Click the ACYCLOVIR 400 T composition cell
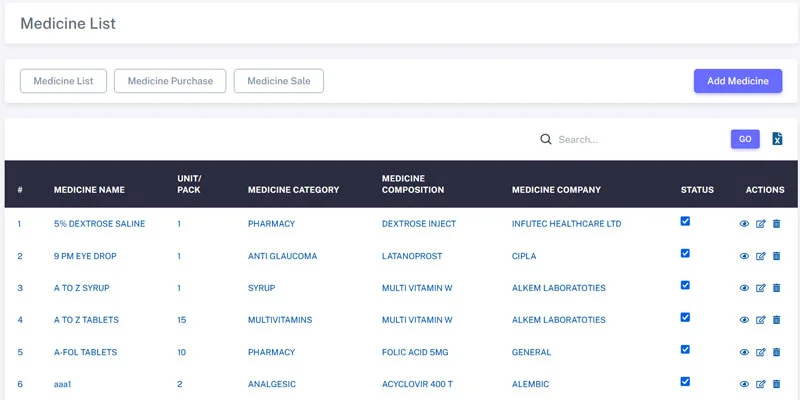This screenshot has height=400, width=800. (x=417, y=384)
